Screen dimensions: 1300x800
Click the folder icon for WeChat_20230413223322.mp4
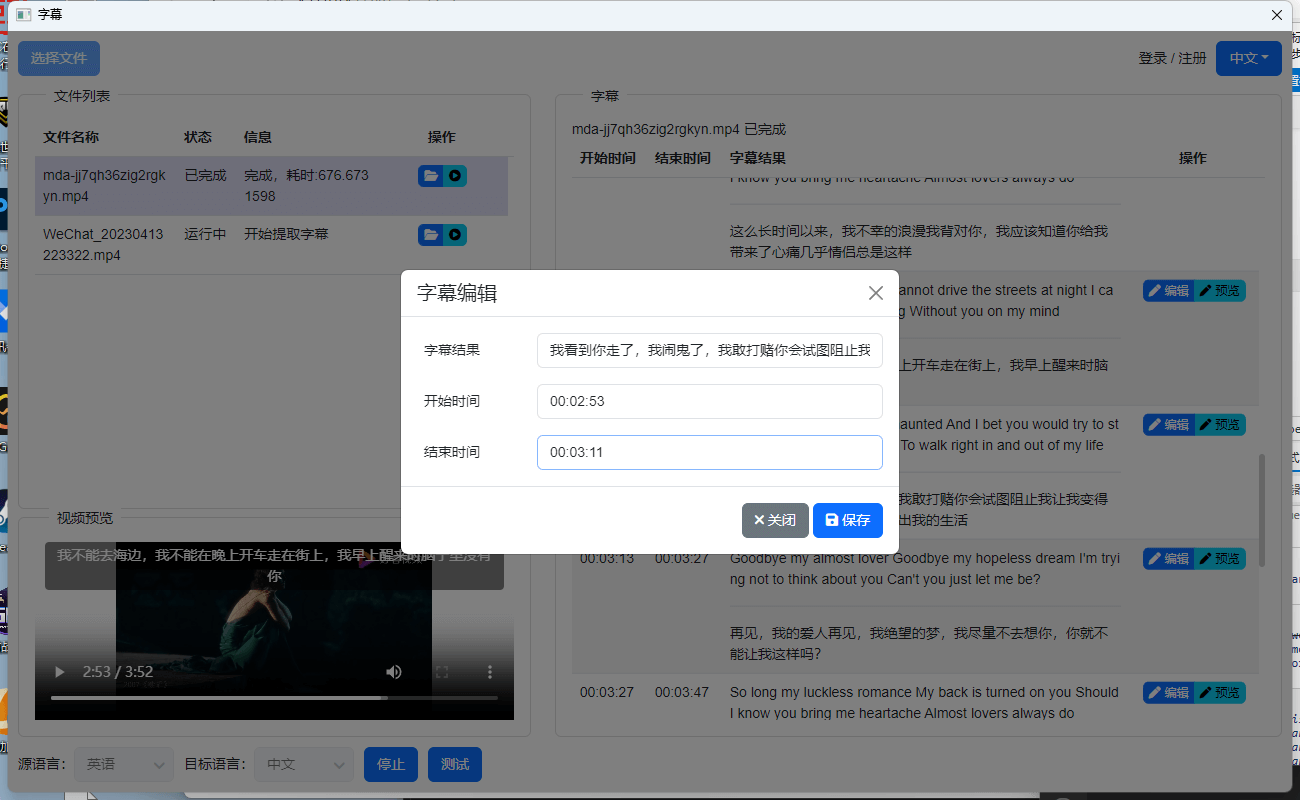tap(430, 234)
